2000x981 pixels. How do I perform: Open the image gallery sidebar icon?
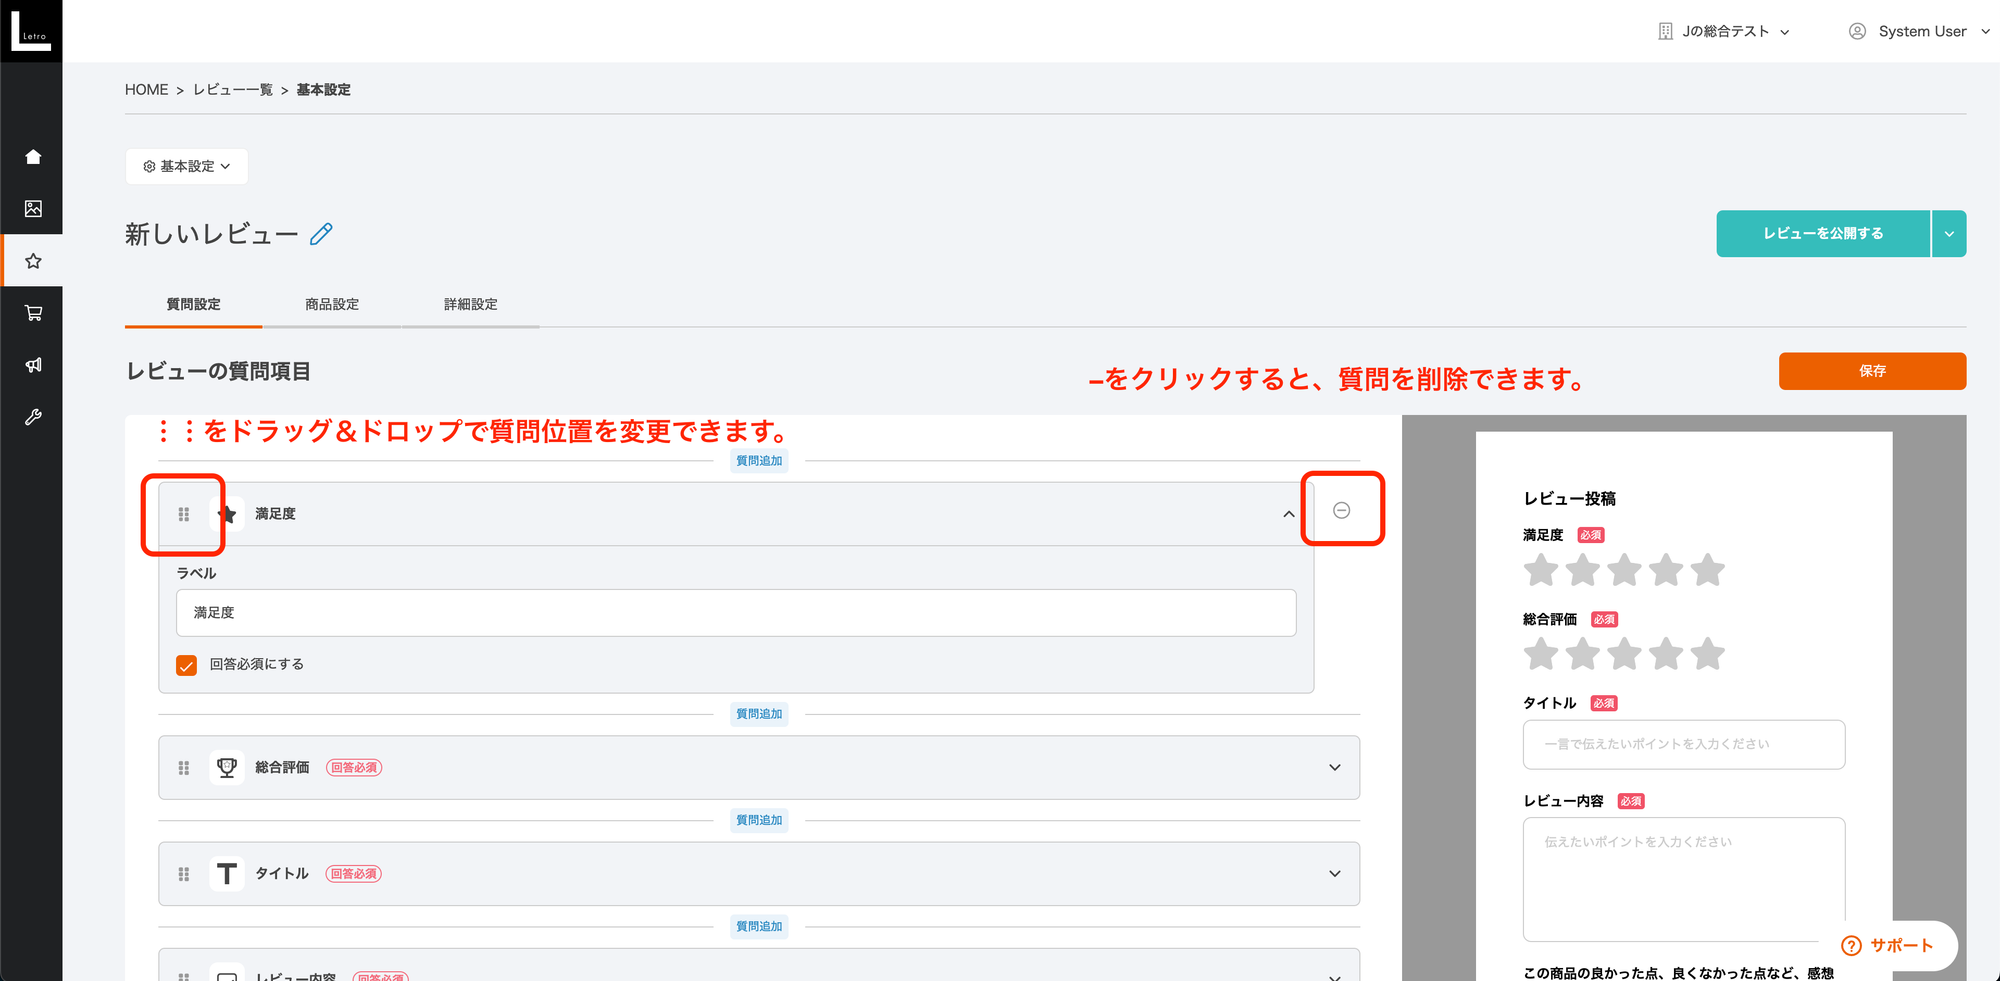pos(33,209)
